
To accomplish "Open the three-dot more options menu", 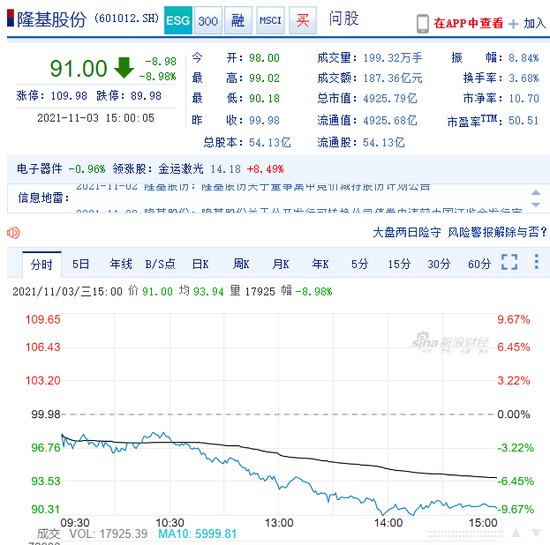I will point(536,262).
